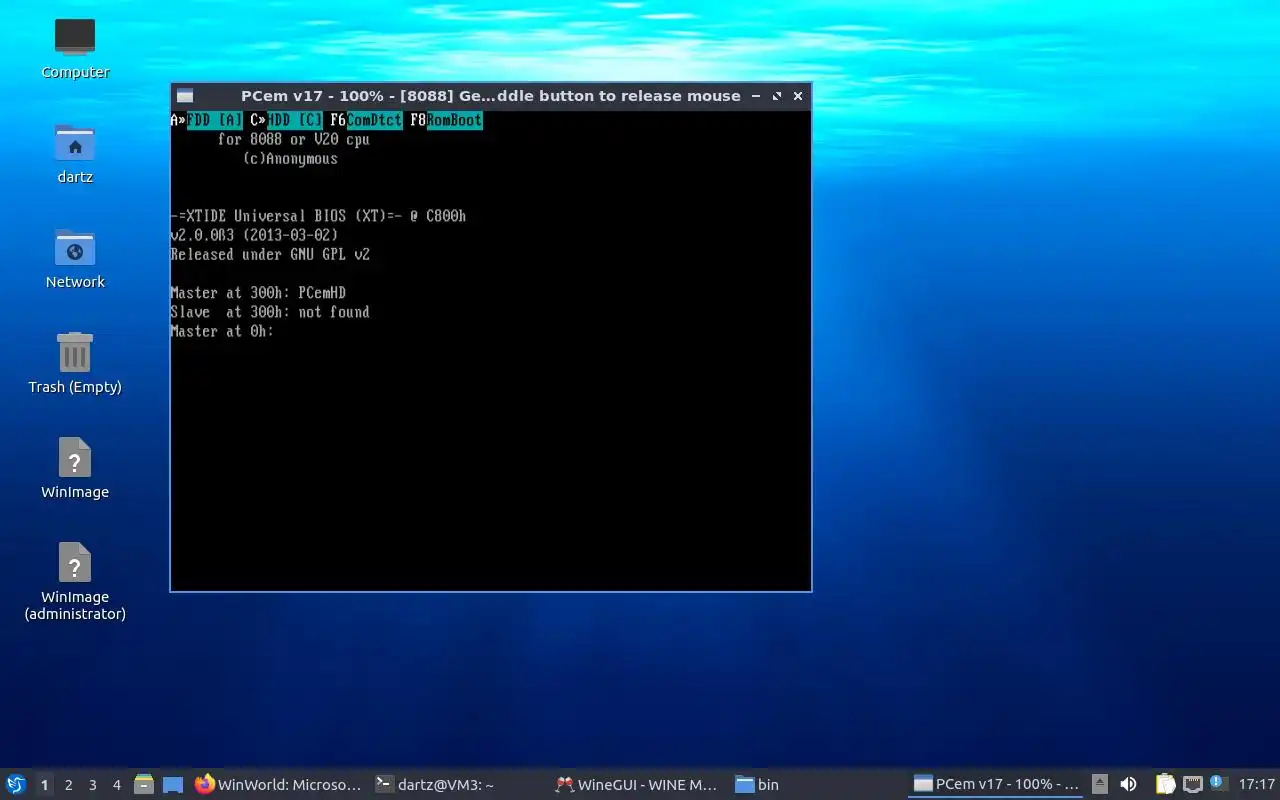The height and width of the screenshot is (800, 1280).
Task: Switch to workspace 3
Action: (x=92, y=785)
